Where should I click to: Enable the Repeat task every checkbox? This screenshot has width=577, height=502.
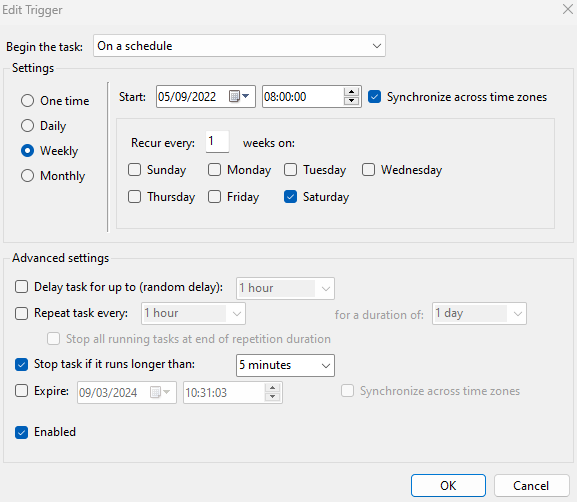coord(21,314)
